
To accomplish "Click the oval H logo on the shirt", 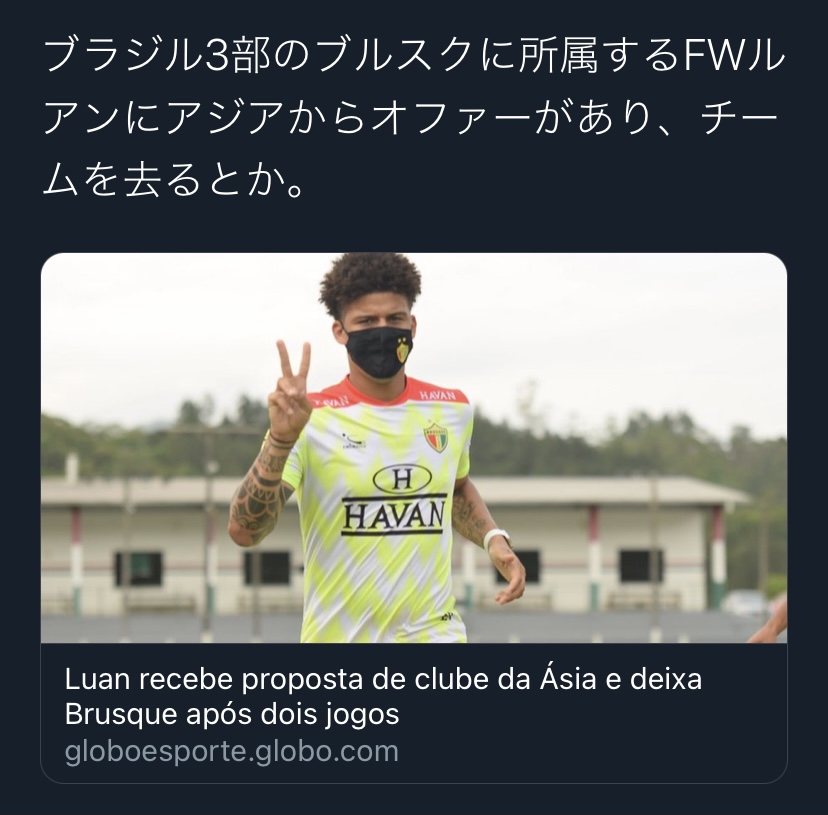I will [x=402, y=479].
